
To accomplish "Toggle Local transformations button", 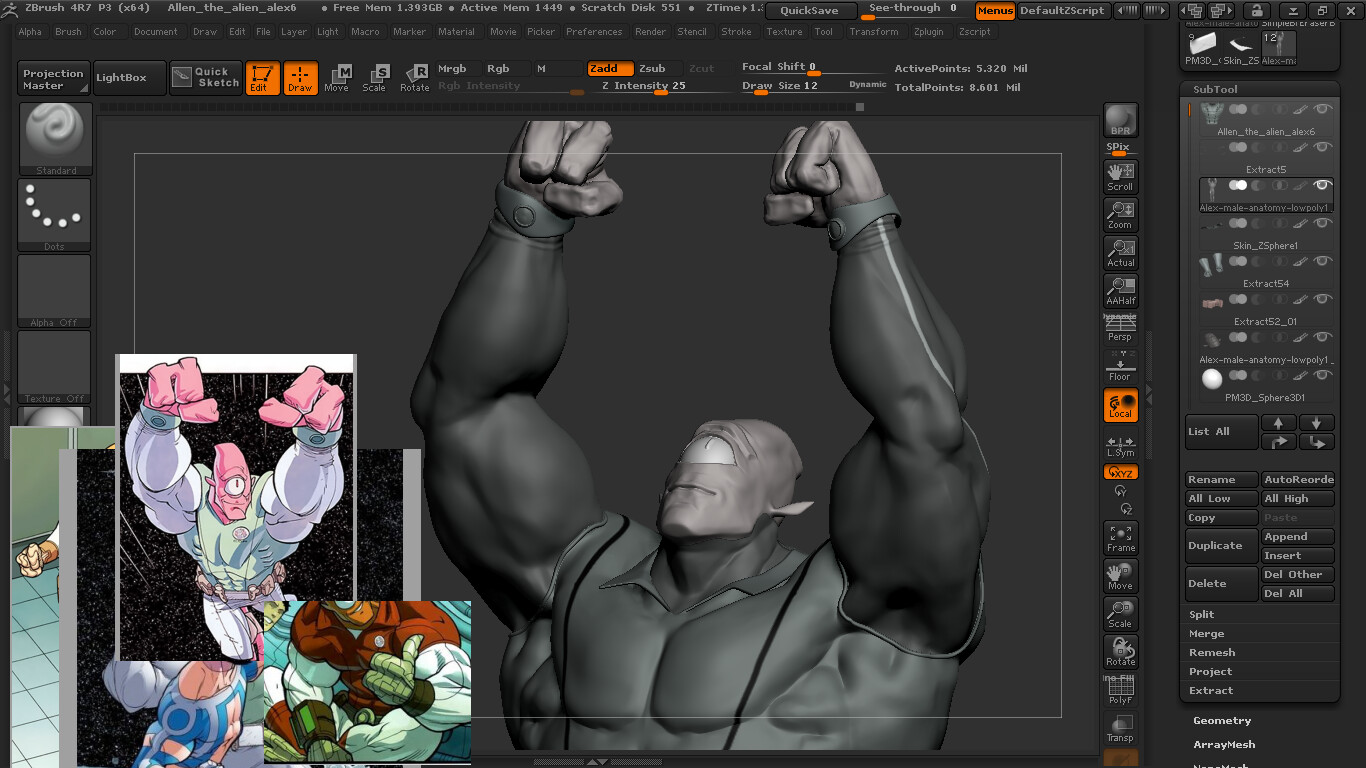I will click(x=1120, y=405).
